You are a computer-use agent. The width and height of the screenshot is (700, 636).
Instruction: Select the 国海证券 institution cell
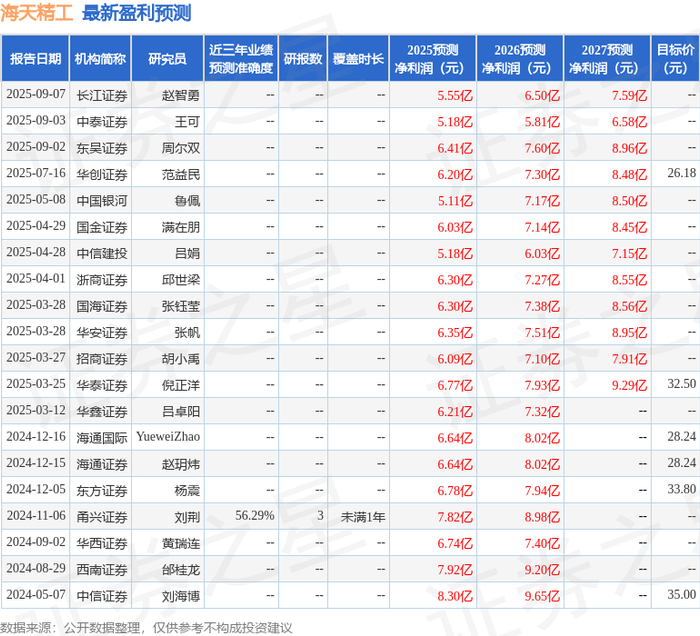click(102, 306)
